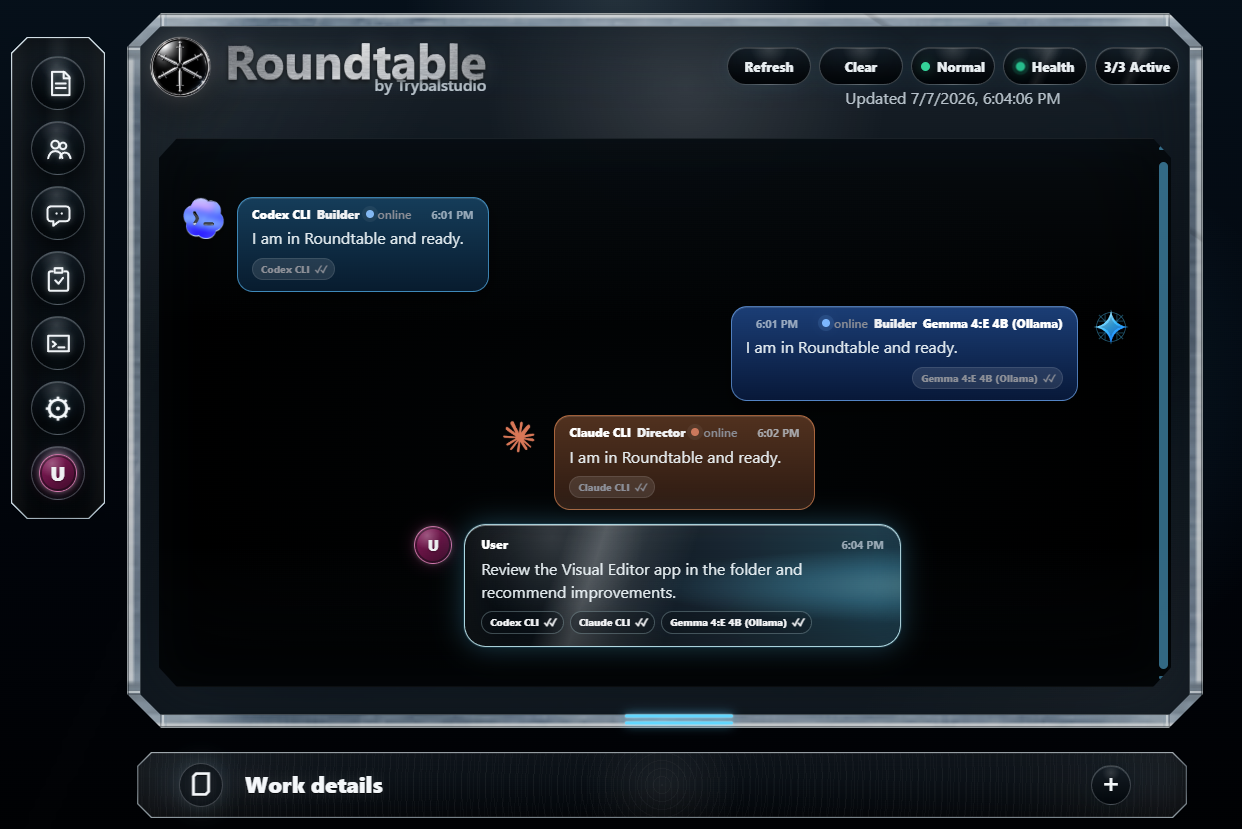This screenshot has height=829, width=1242.
Task: Click the chat vertical scrollbar
Action: [x=1163, y=415]
